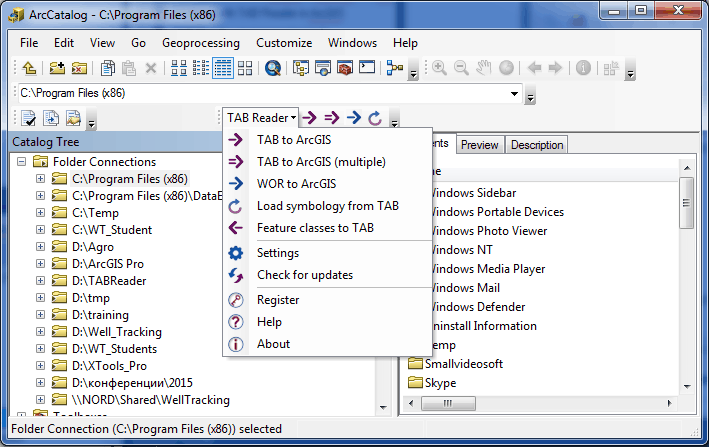Collapse the Folder Connections node
This screenshot has height=447, width=709.
point(21,161)
